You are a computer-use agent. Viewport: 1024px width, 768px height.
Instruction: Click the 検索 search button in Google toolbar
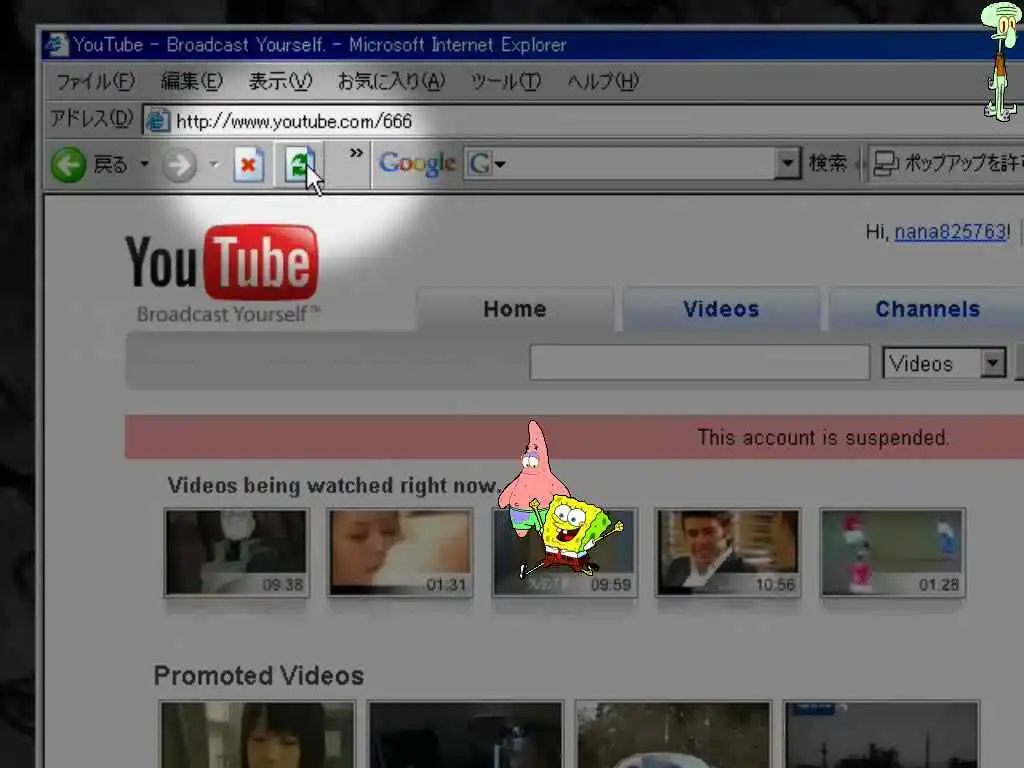point(827,163)
